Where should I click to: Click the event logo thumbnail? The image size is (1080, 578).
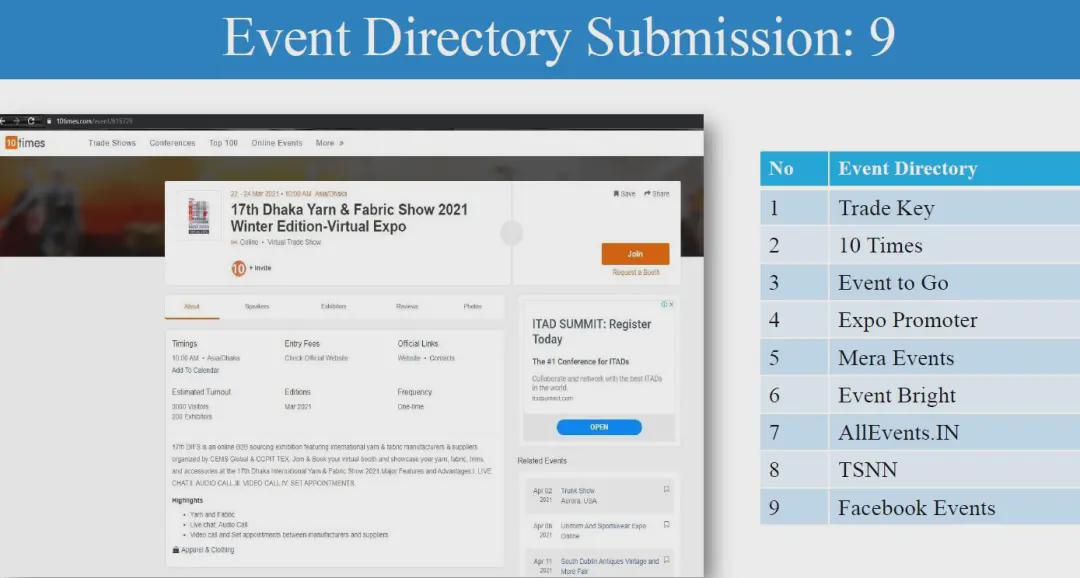pos(198,216)
